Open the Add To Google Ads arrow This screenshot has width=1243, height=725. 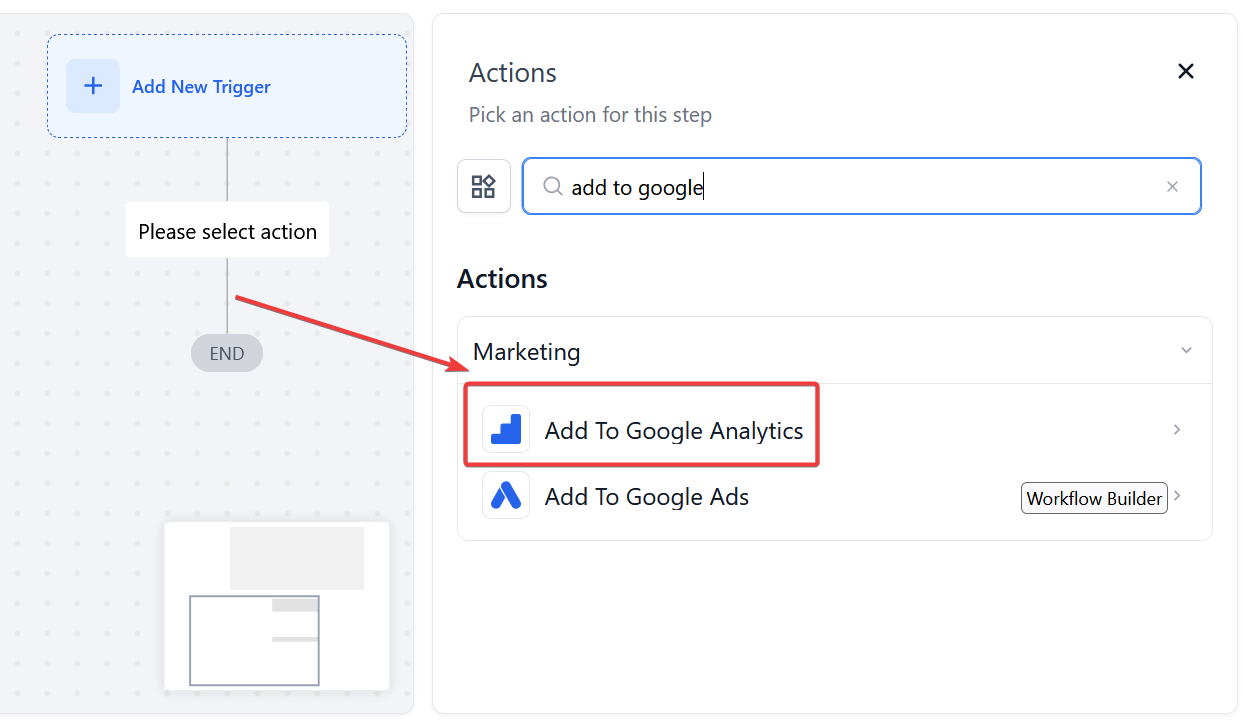[x=1177, y=496]
